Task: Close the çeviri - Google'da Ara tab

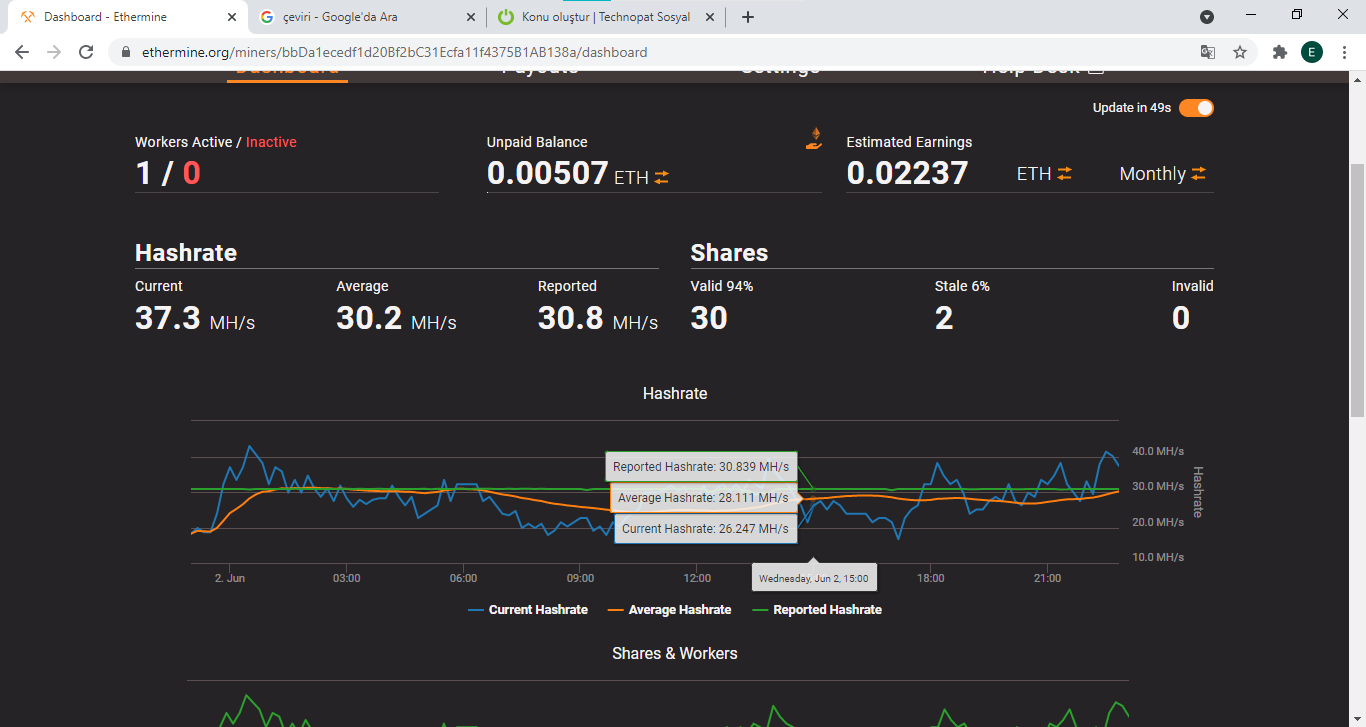Action: (471, 17)
